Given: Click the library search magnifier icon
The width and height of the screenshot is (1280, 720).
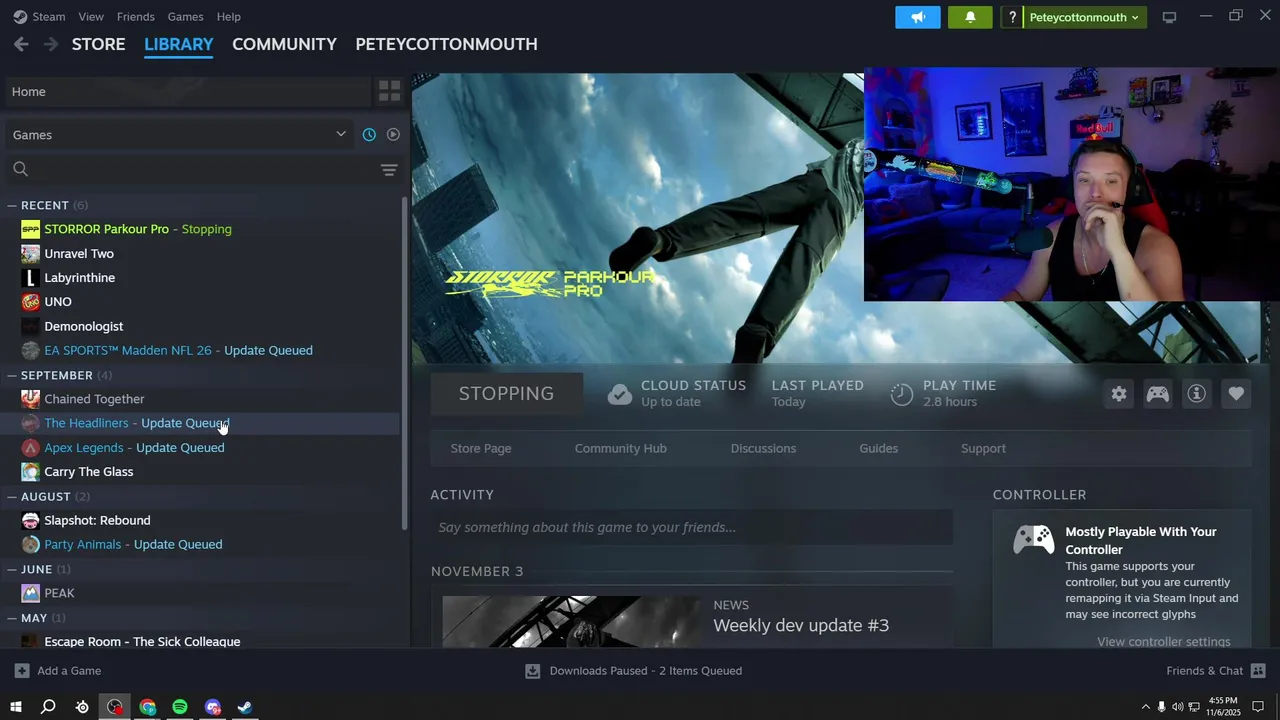Looking at the screenshot, I should click(x=21, y=169).
